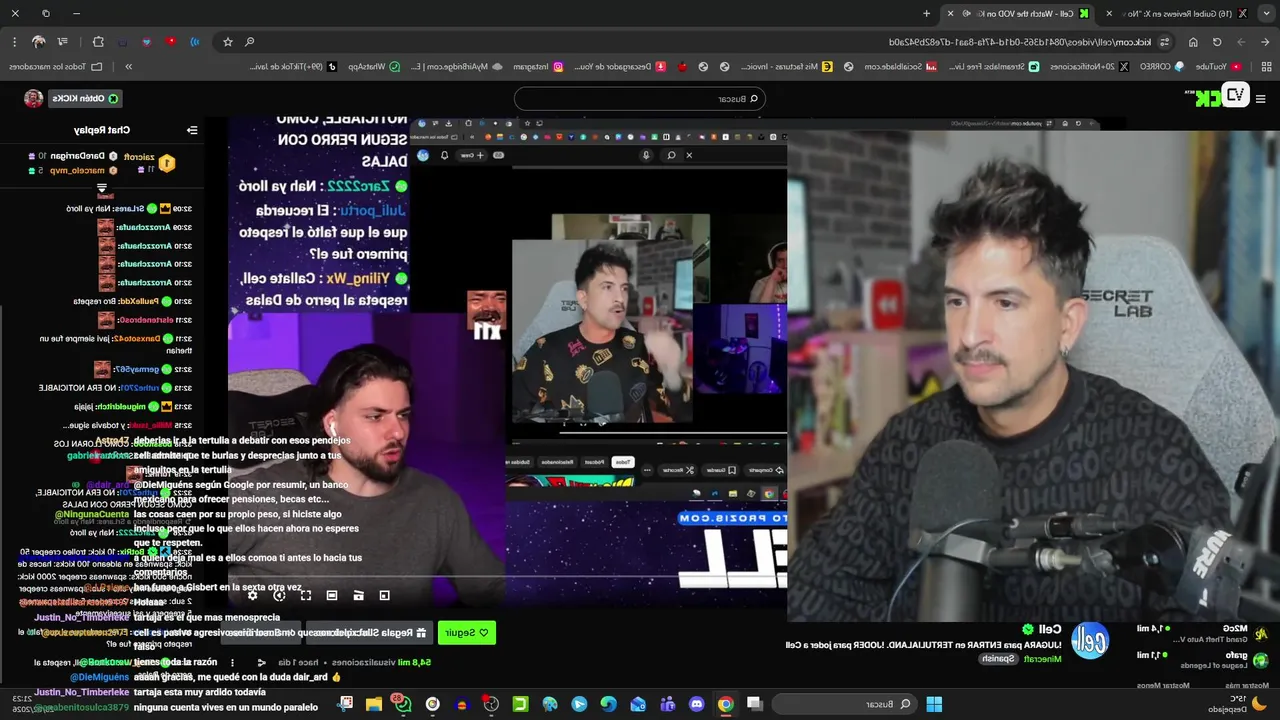Click the browser address bar URL
The height and width of the screenshot is (720, 1280).
pos(1020,42)
